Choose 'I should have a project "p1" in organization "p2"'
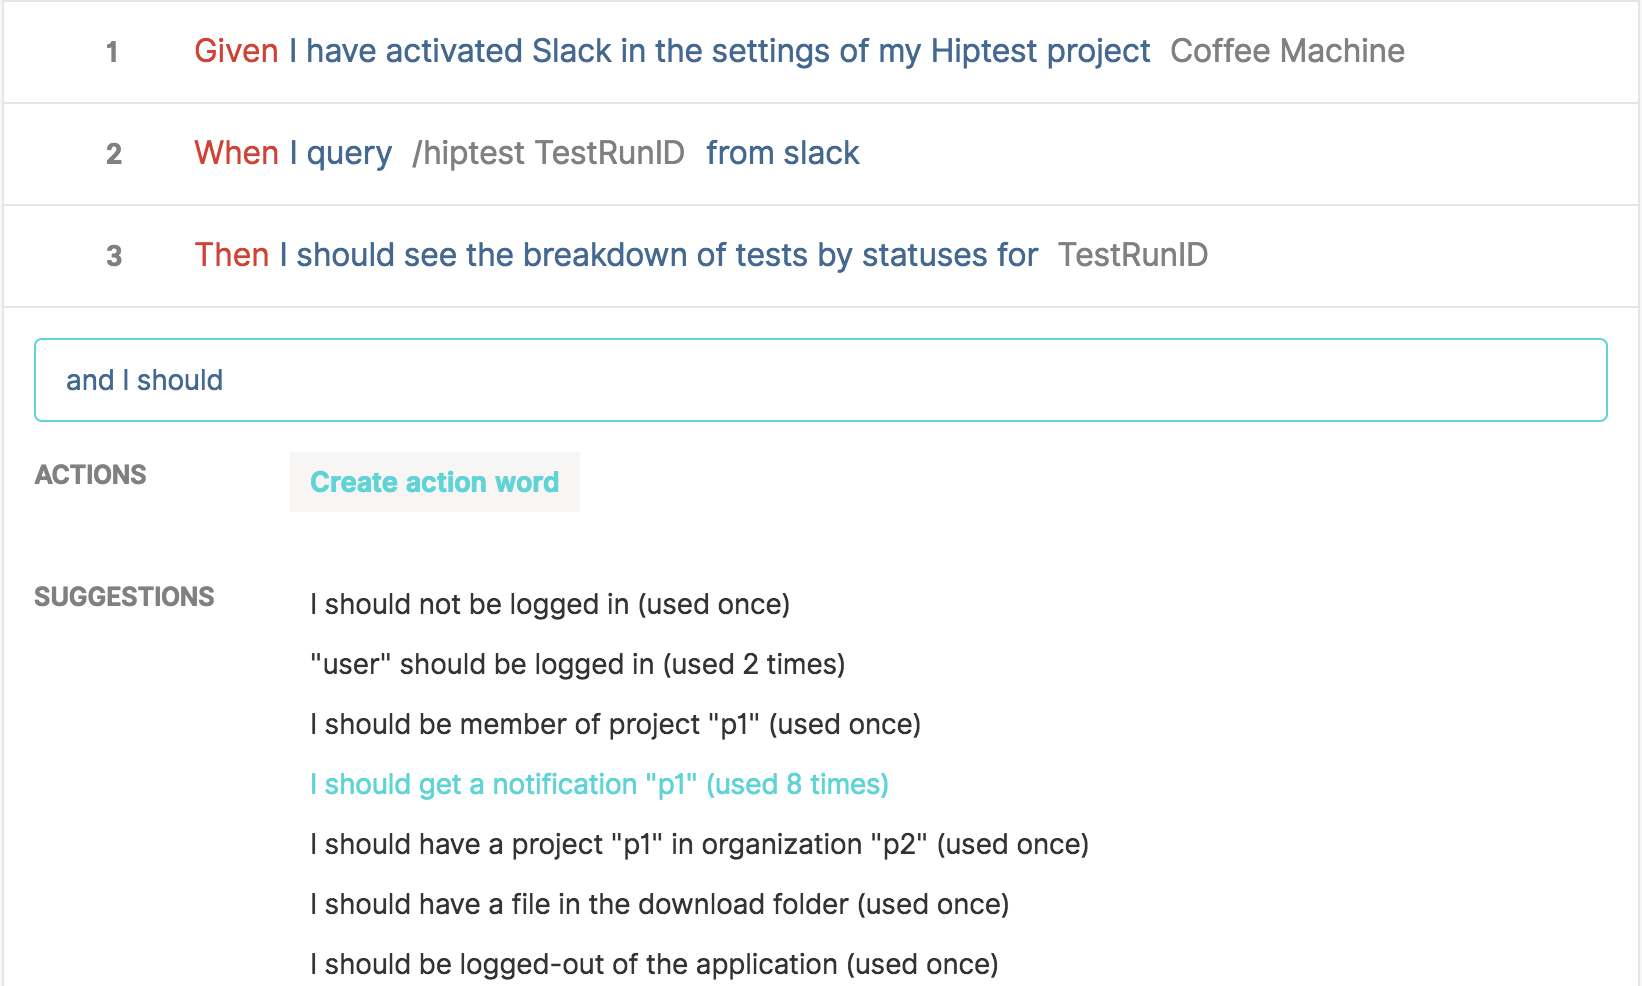This screenshot has height=986, width=1642. tap(699, 844)
